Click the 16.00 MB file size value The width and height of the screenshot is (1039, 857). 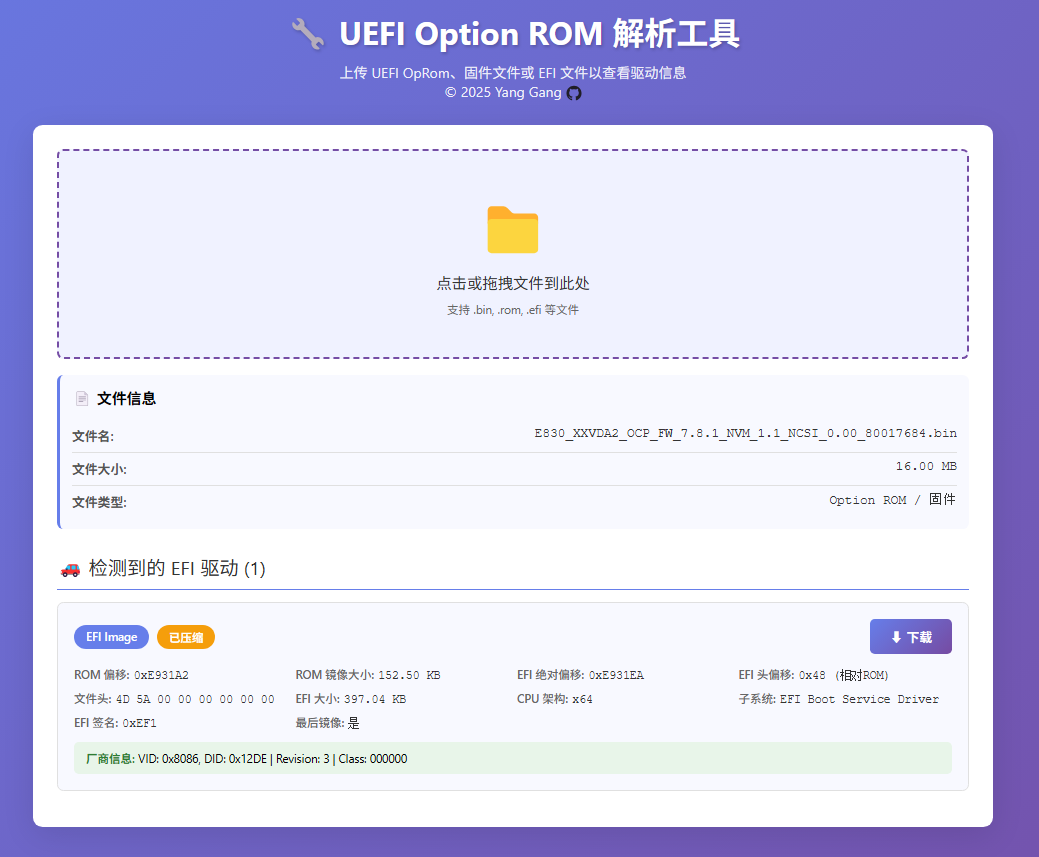(x=925, y=467)
